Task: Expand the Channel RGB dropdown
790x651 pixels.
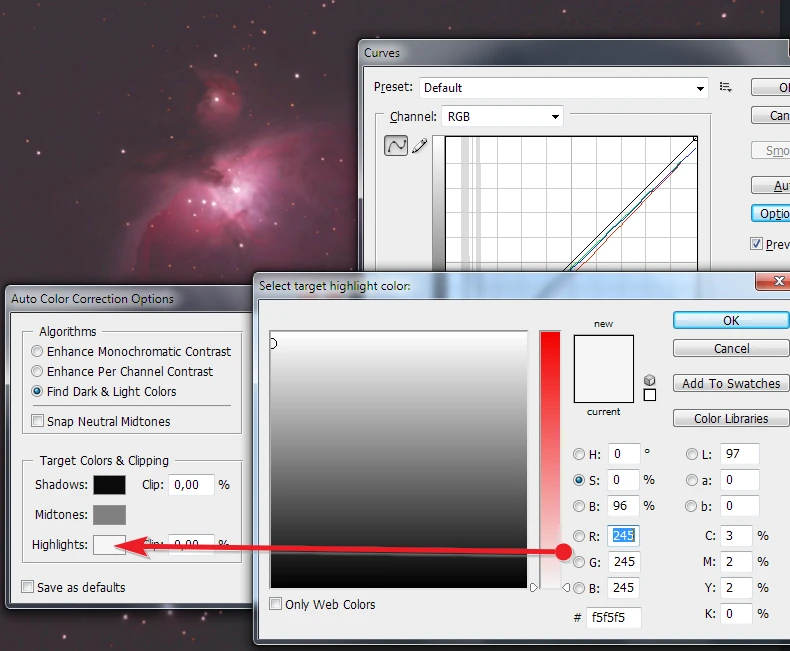Action: coord(502,117)
